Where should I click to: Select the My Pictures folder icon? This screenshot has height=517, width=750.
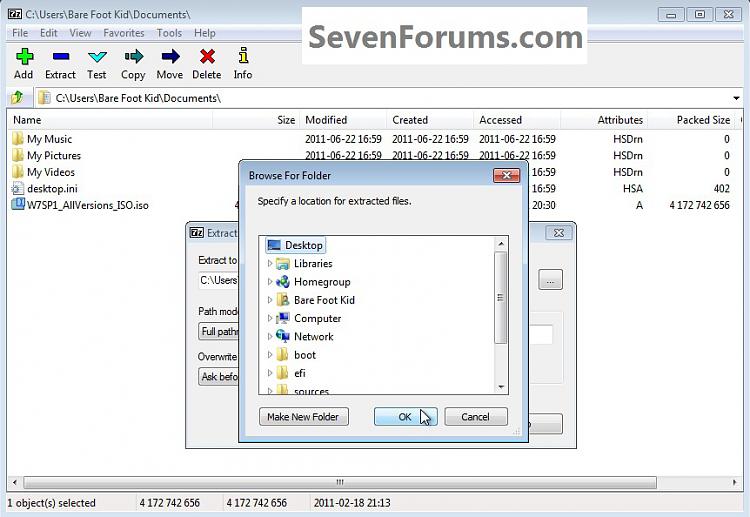point(18,155)
